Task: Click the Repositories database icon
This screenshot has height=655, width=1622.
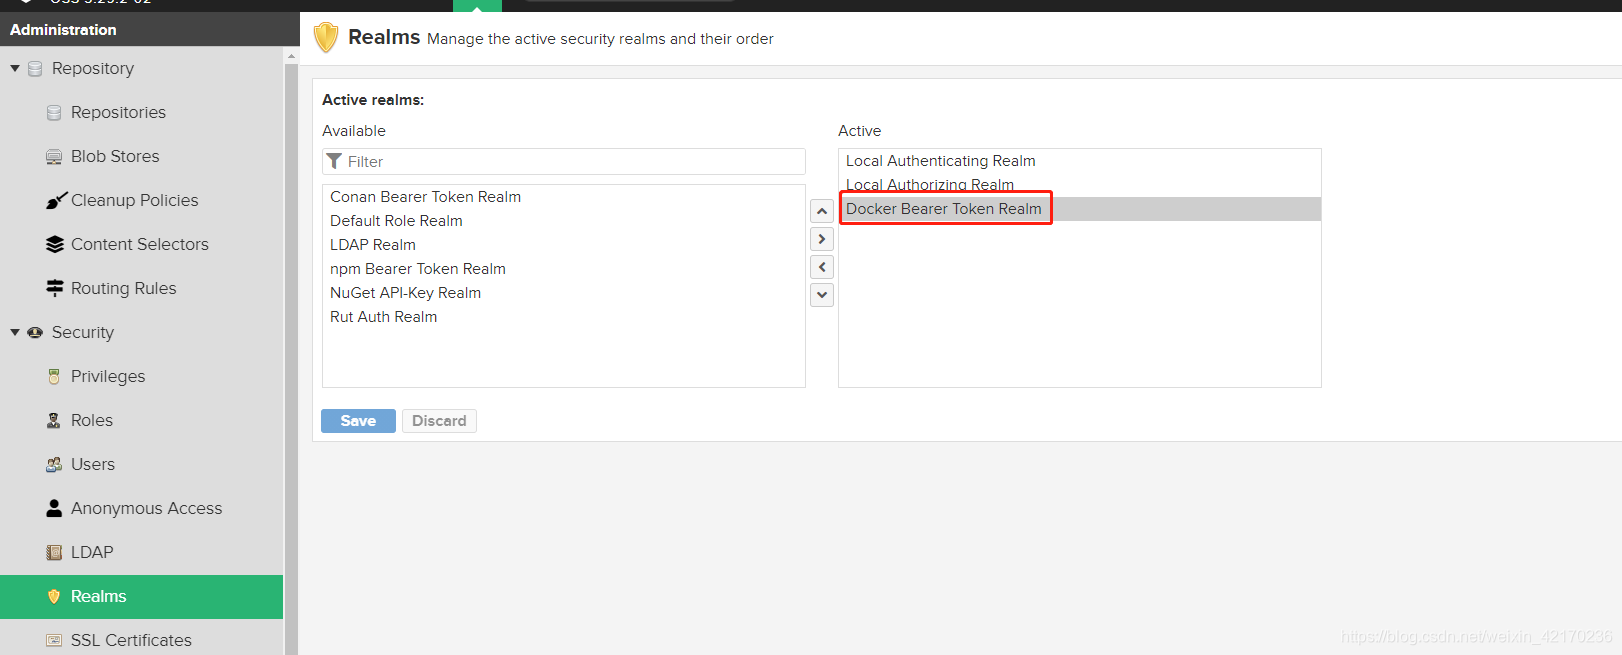Action: 54,113
